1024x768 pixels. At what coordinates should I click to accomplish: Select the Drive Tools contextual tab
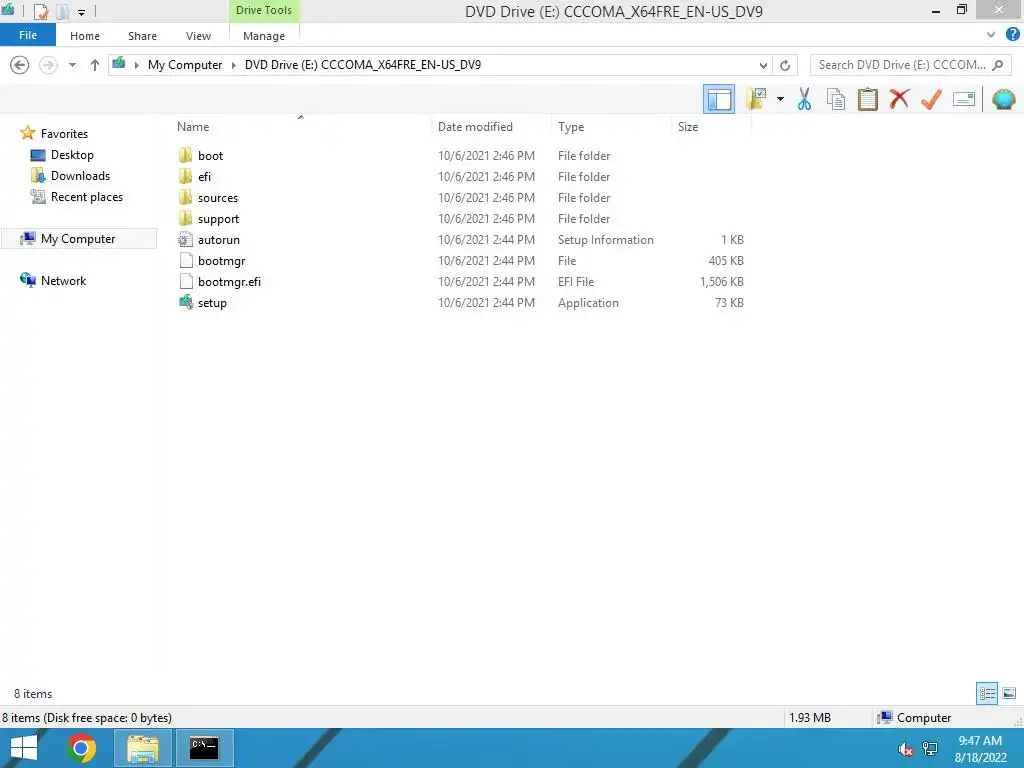(x=264, y=10)
